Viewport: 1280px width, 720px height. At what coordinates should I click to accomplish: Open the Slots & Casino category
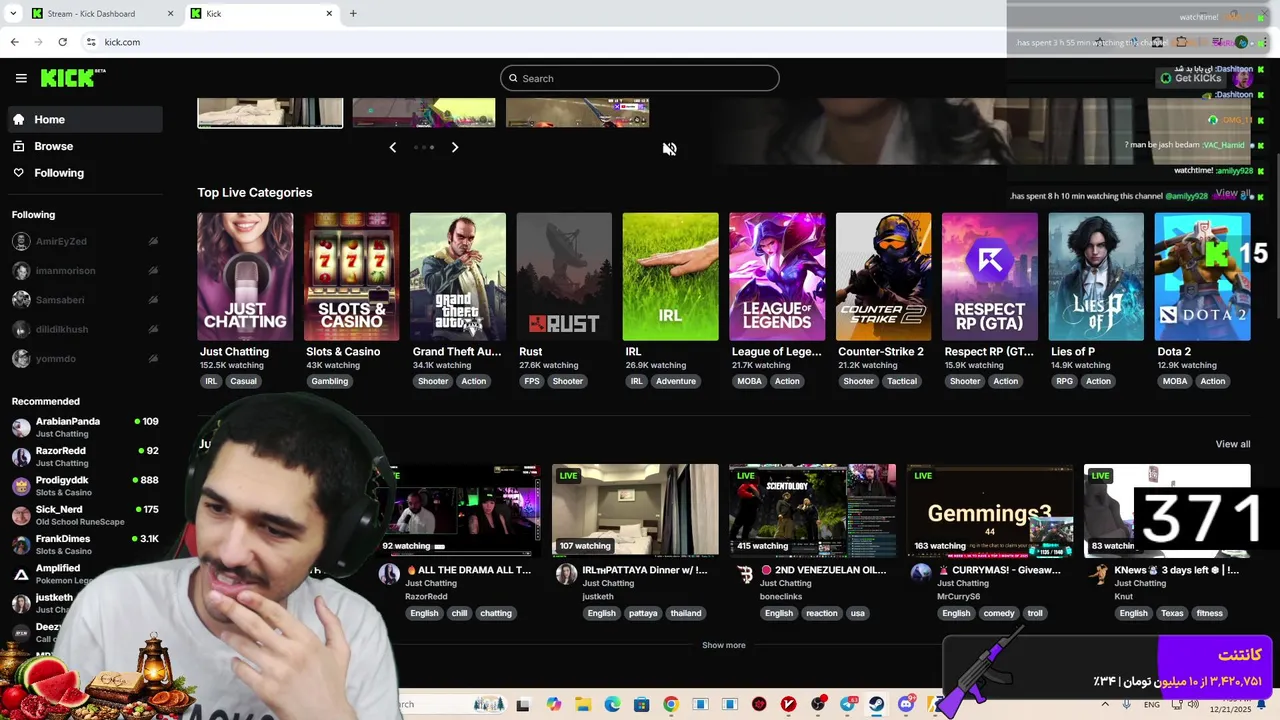[351, 277]
